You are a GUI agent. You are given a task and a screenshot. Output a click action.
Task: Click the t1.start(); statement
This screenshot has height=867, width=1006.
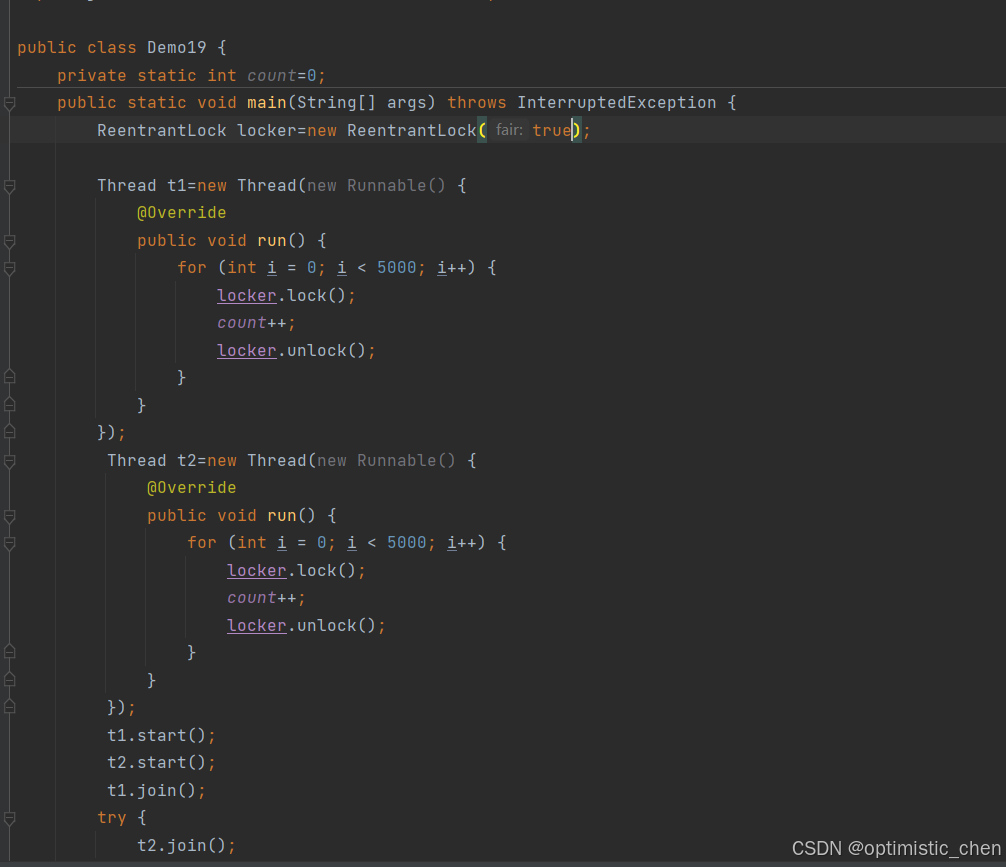point(162,735)
